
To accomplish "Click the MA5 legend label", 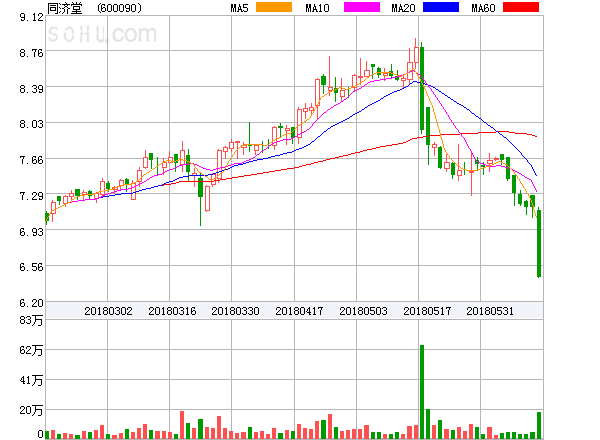I will [239, 8].
